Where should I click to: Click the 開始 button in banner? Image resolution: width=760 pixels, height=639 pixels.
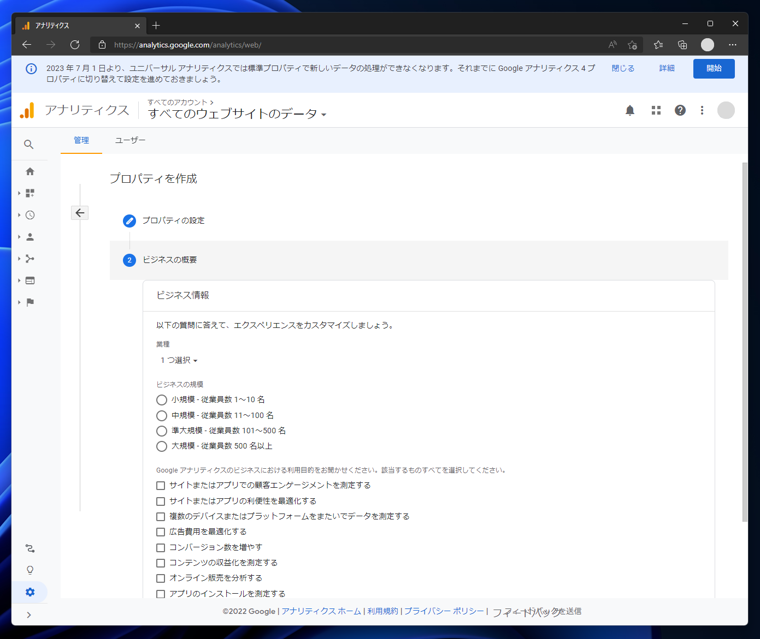(x=713, y=68)
